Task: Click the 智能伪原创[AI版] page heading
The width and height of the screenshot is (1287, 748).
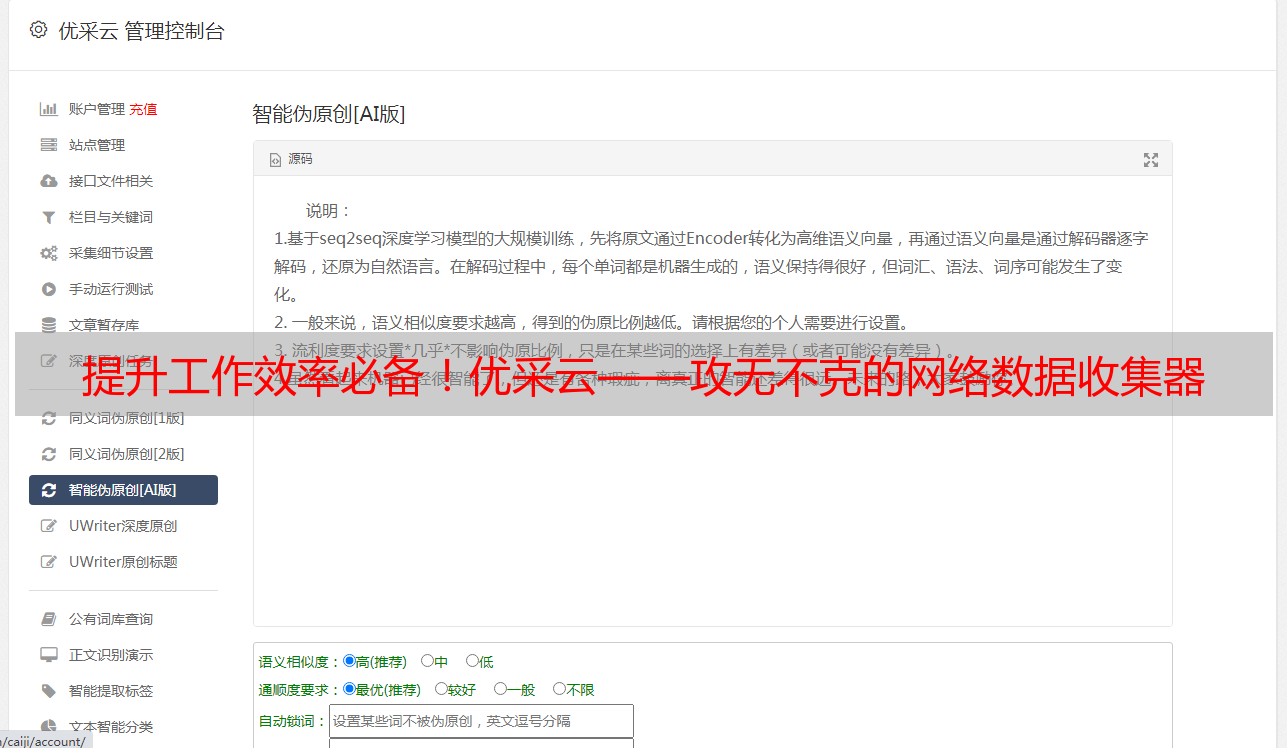Action: click(x=329, y=114)
